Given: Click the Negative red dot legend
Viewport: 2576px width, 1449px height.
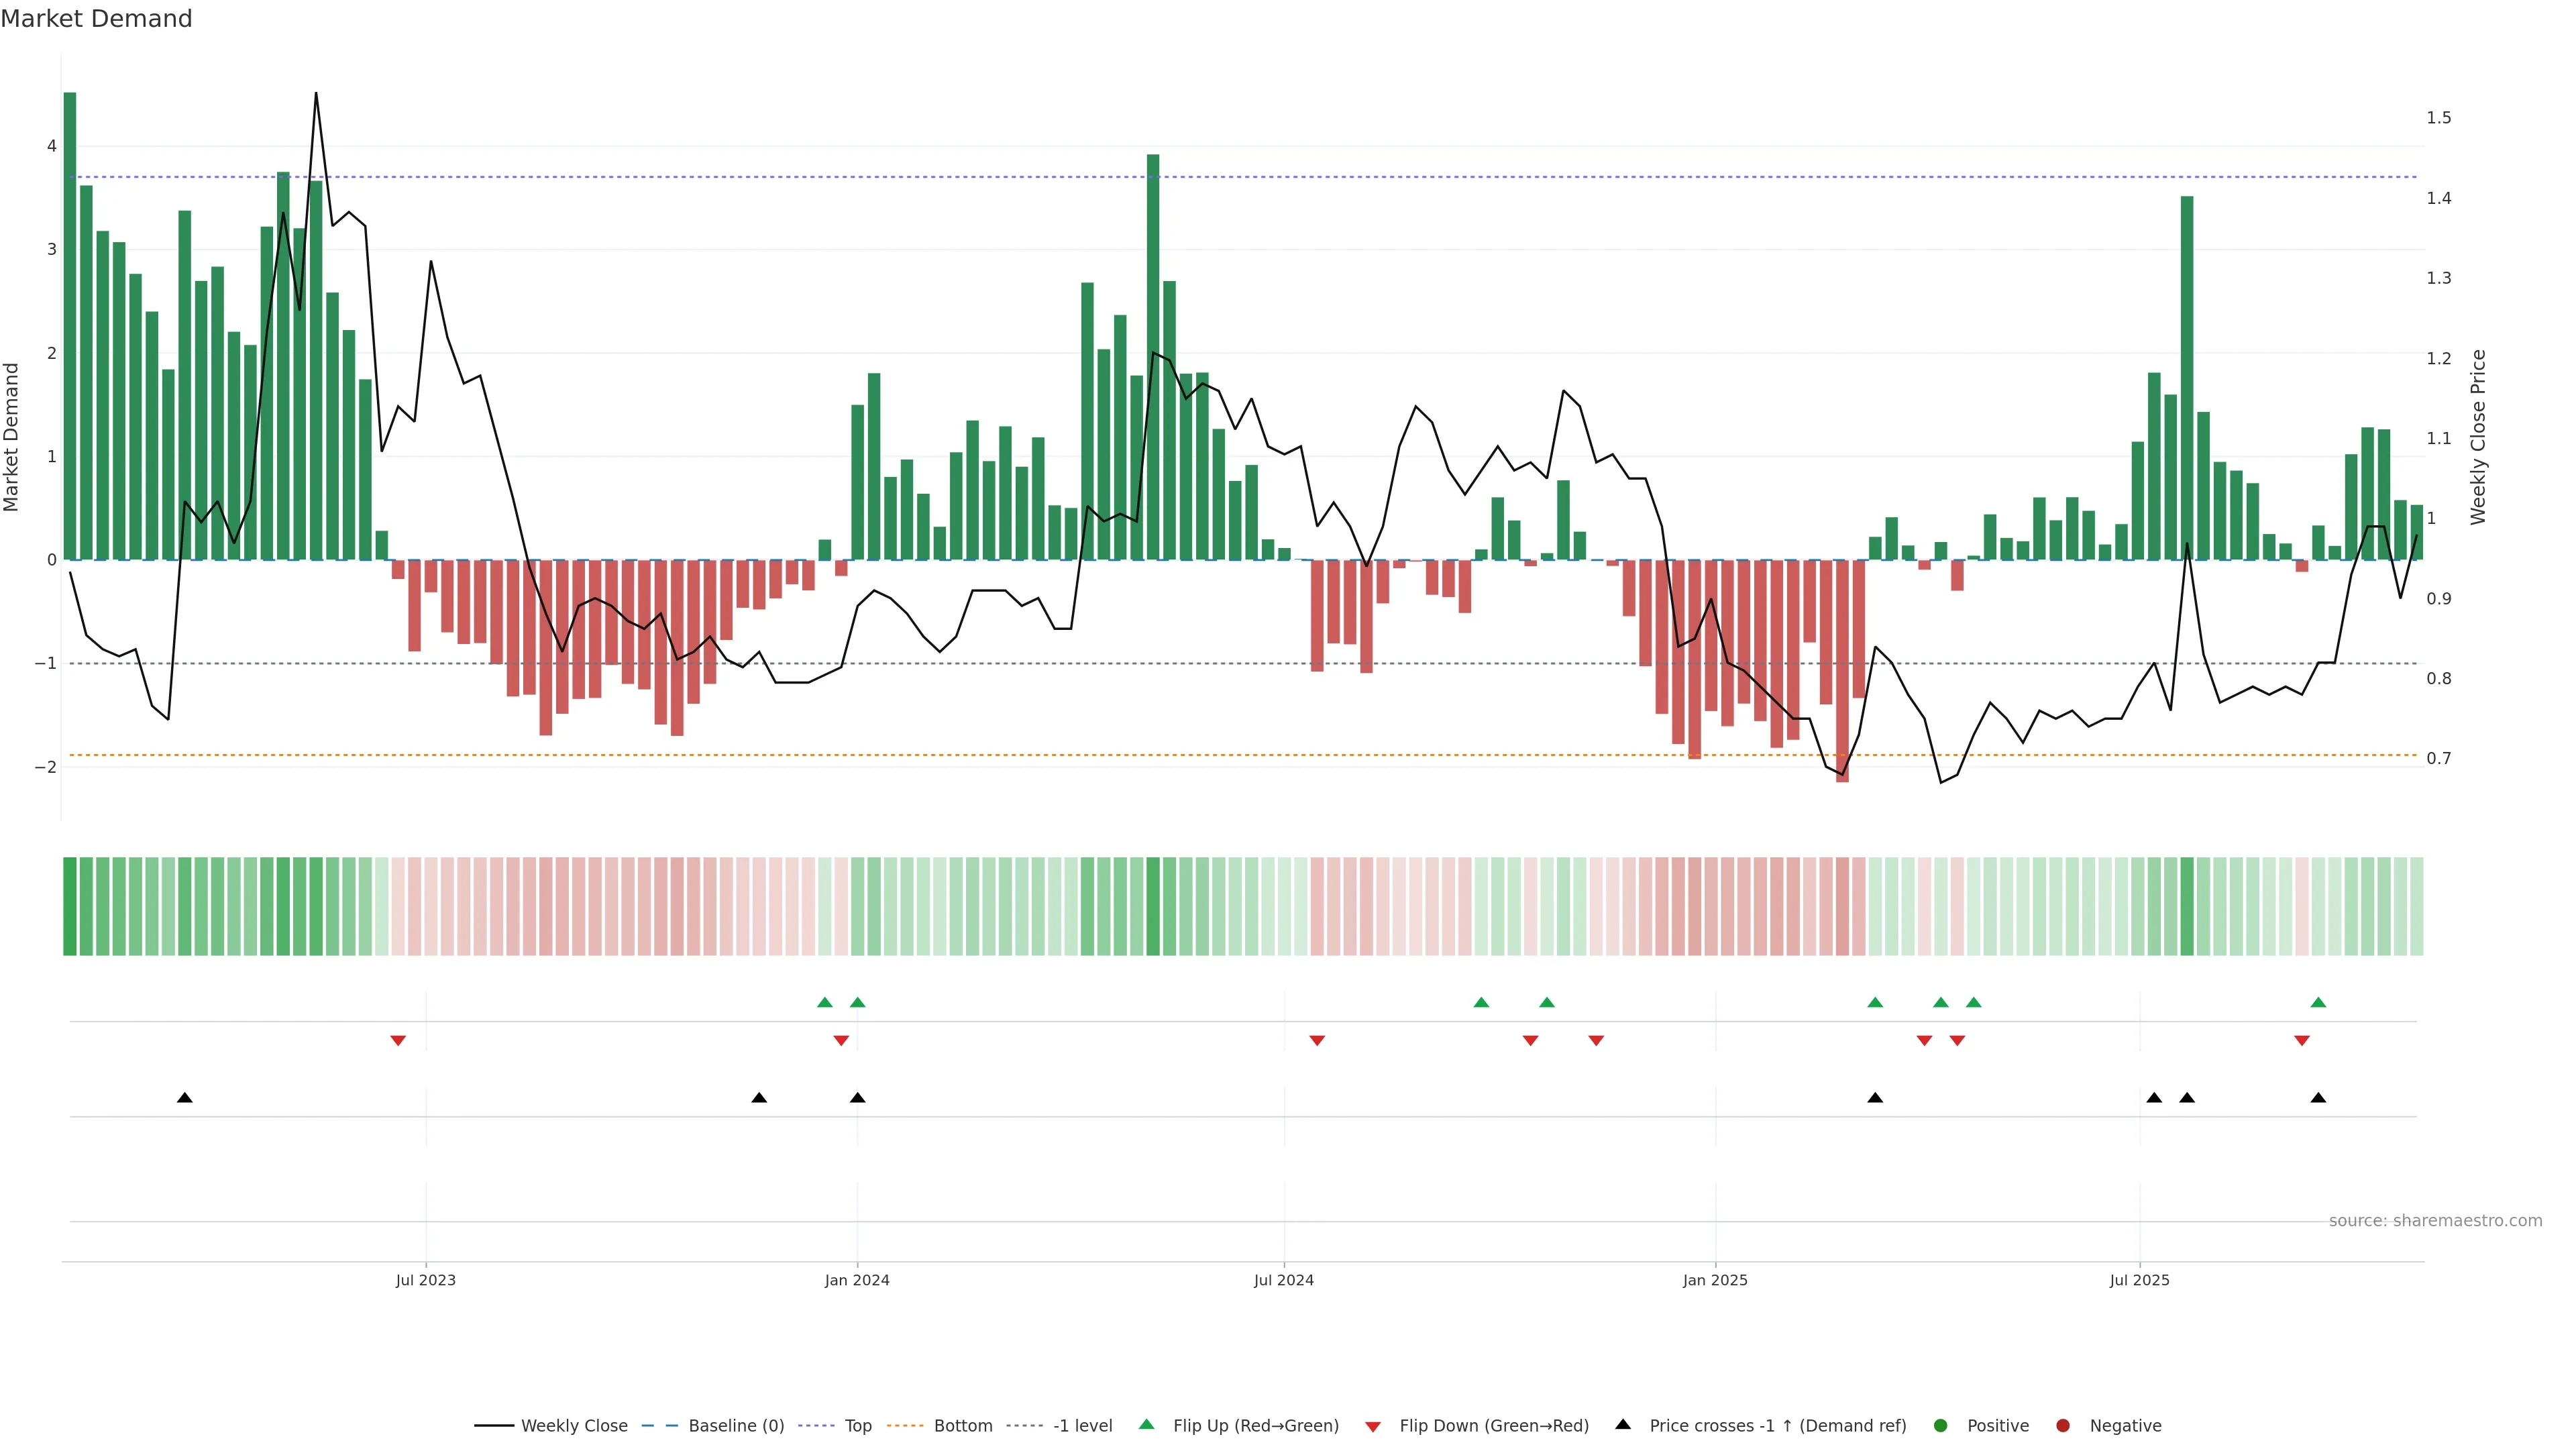Looking at the screenshot, I should point(2063,1426).
